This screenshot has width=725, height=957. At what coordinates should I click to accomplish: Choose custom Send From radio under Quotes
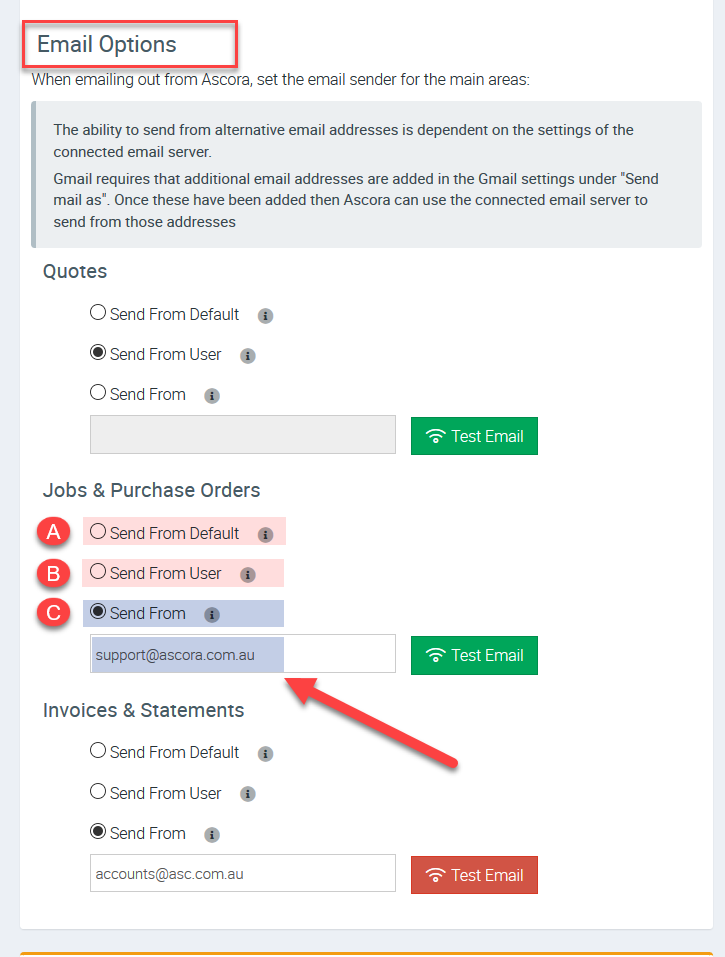pos(98,393)
